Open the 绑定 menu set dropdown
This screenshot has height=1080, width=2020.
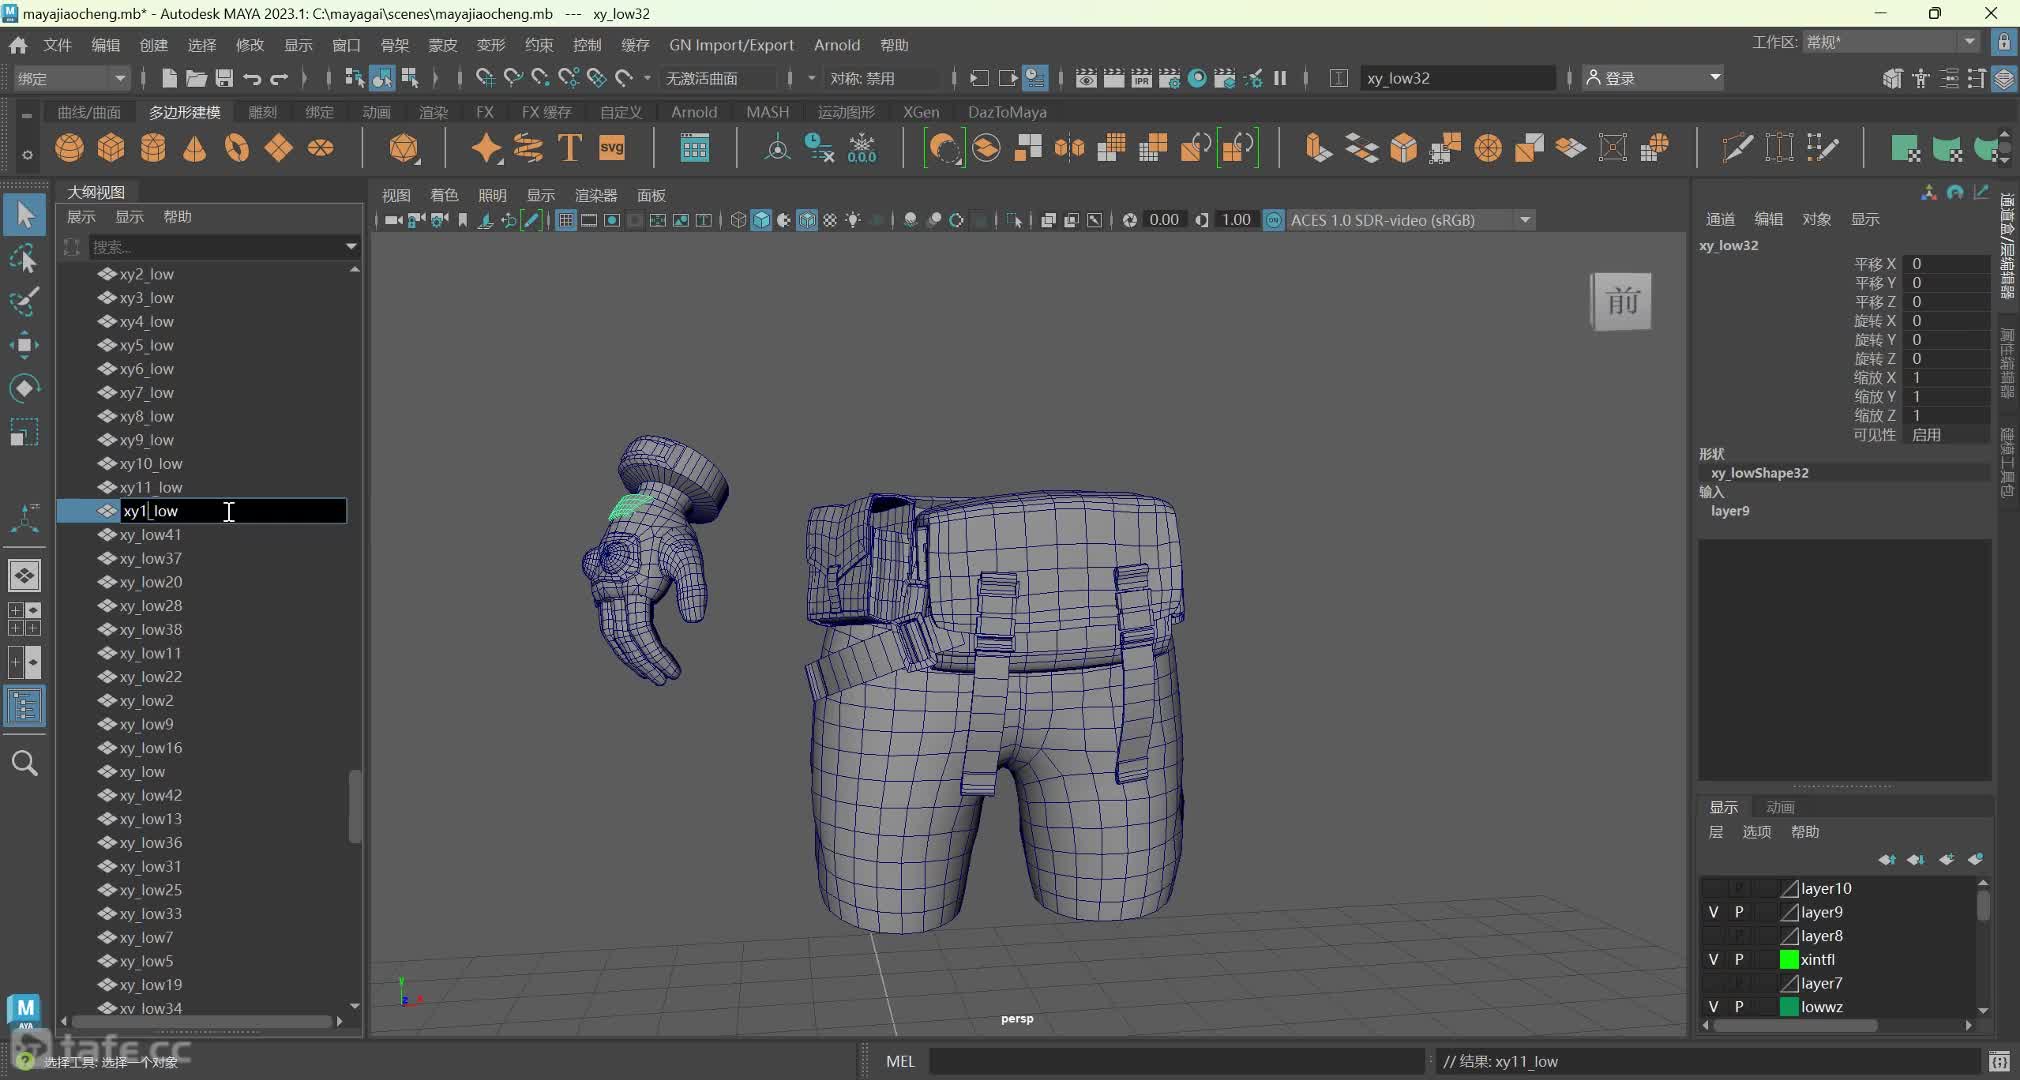point(72,78)
